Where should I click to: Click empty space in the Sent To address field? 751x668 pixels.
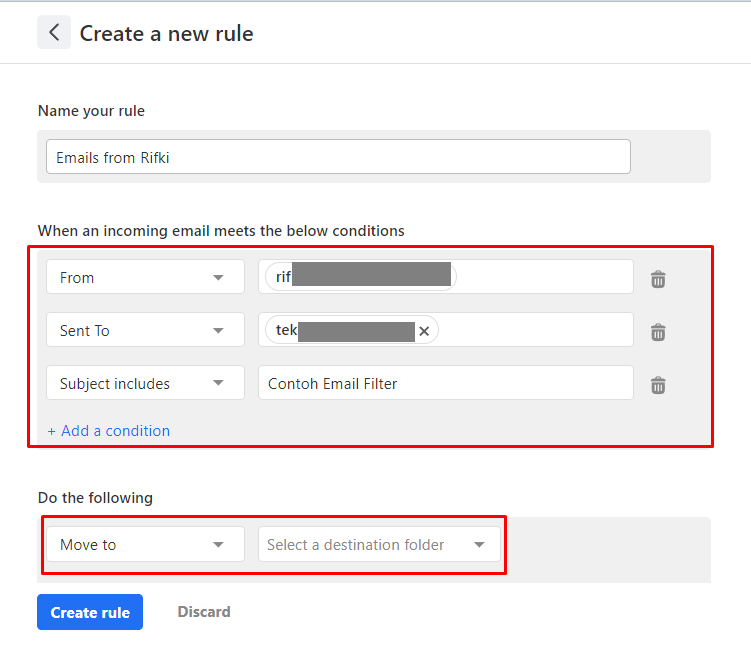click(x=535, y=330)
